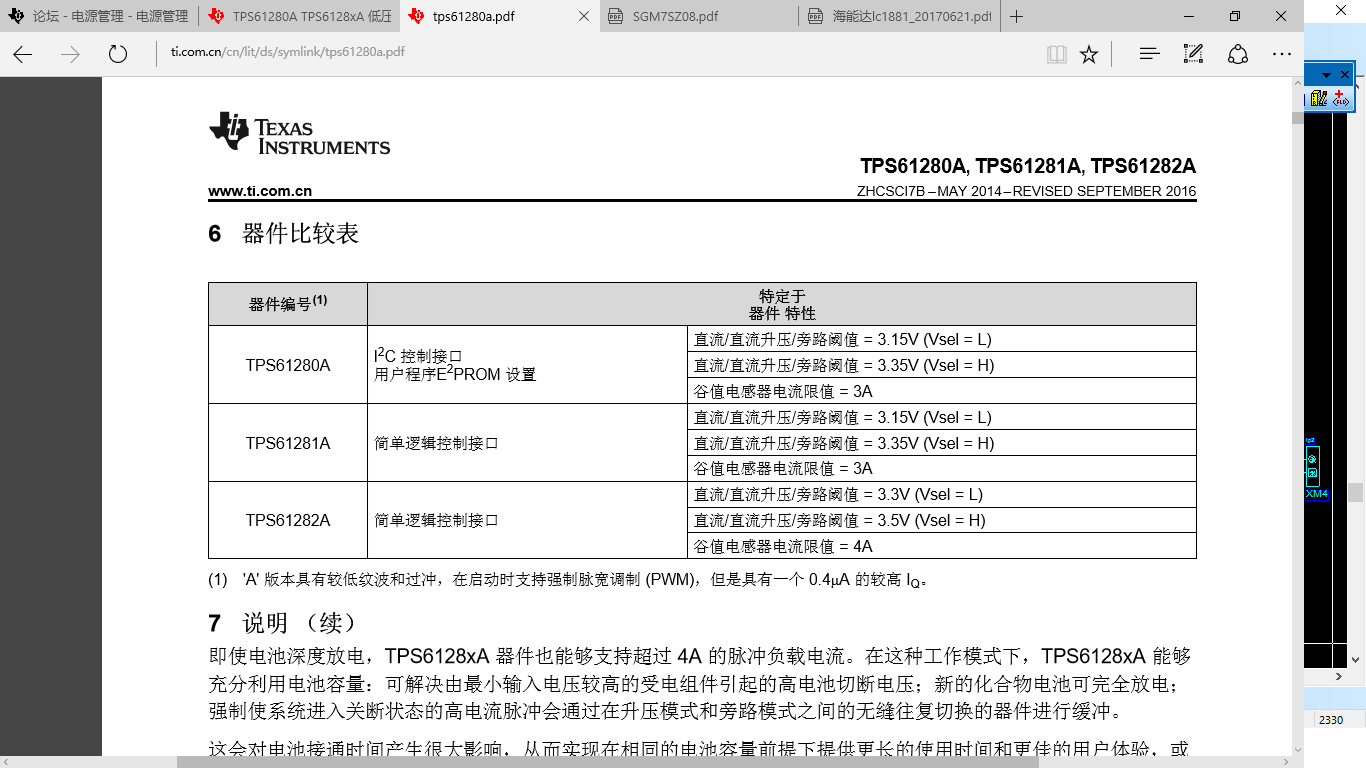
Task: Click the forward navigation arrow
Action: pyautogui.click(x=70, y=54)
